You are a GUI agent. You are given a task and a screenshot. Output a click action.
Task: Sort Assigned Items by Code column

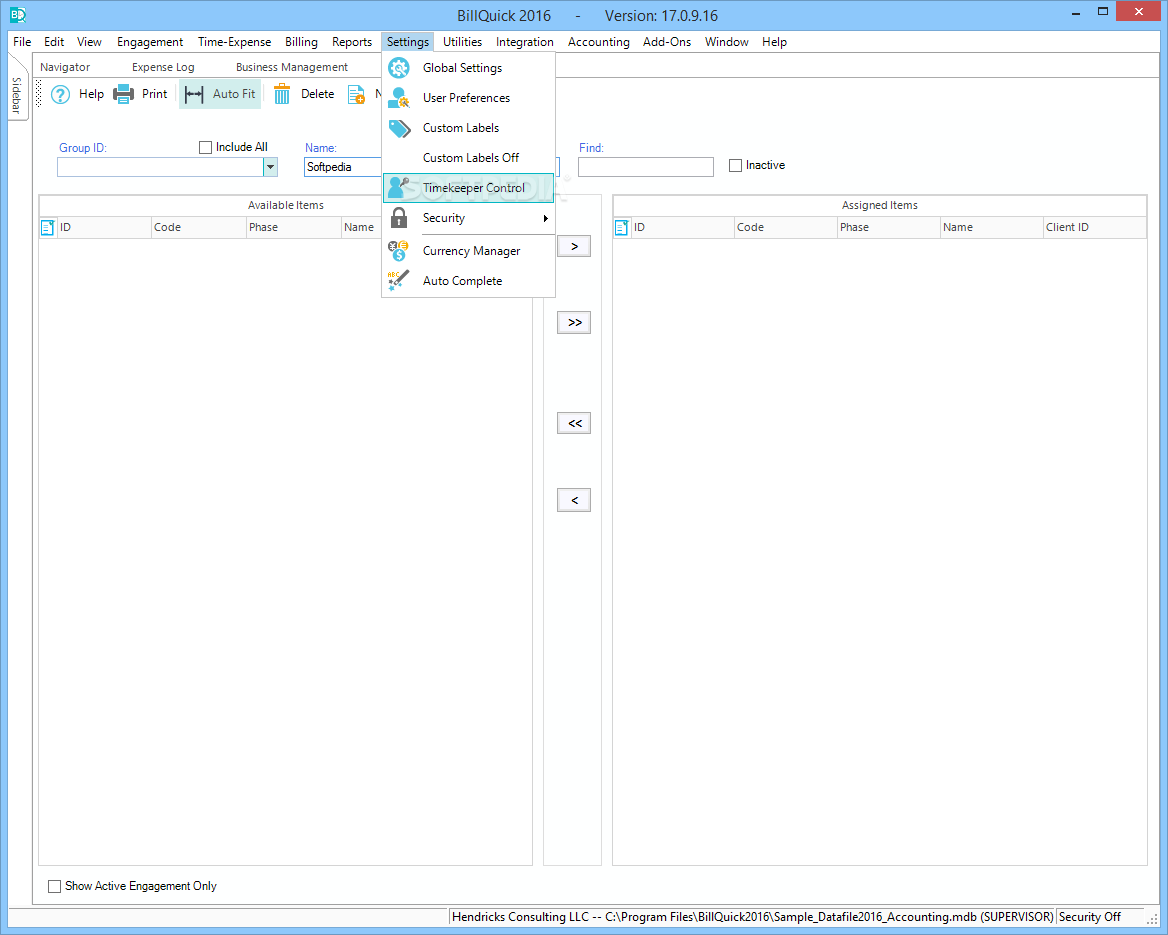click(x=785, y=227)
